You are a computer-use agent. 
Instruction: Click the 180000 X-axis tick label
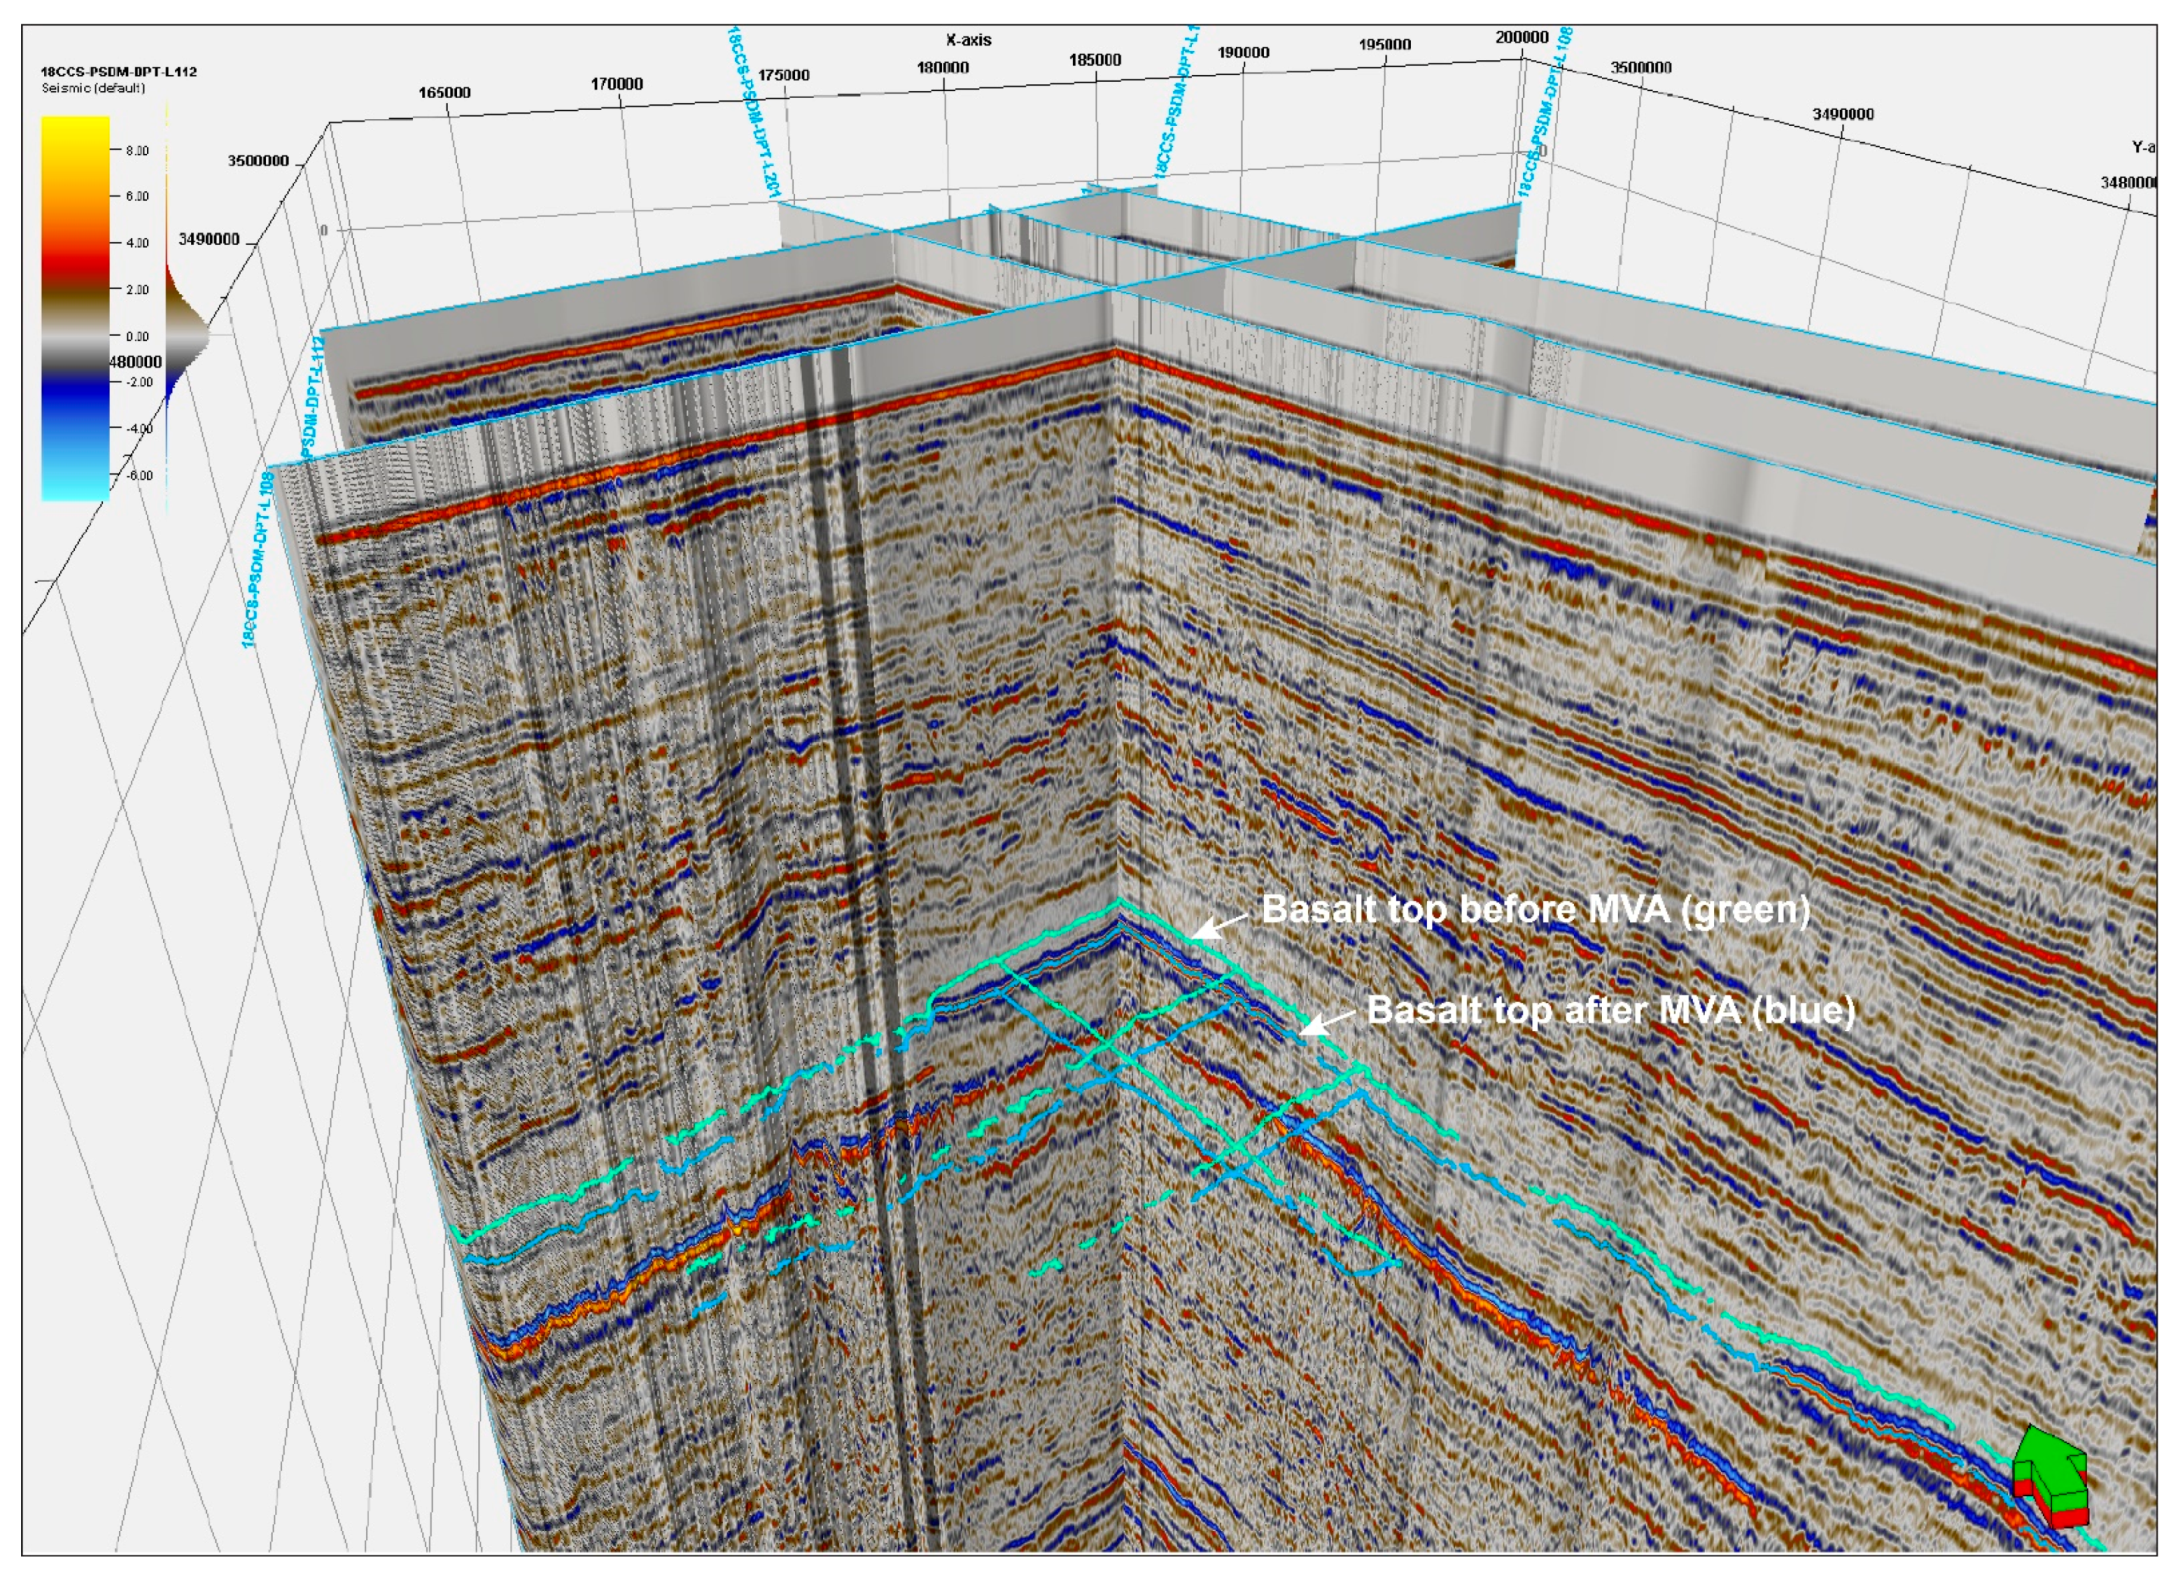(x=942, y=67)
